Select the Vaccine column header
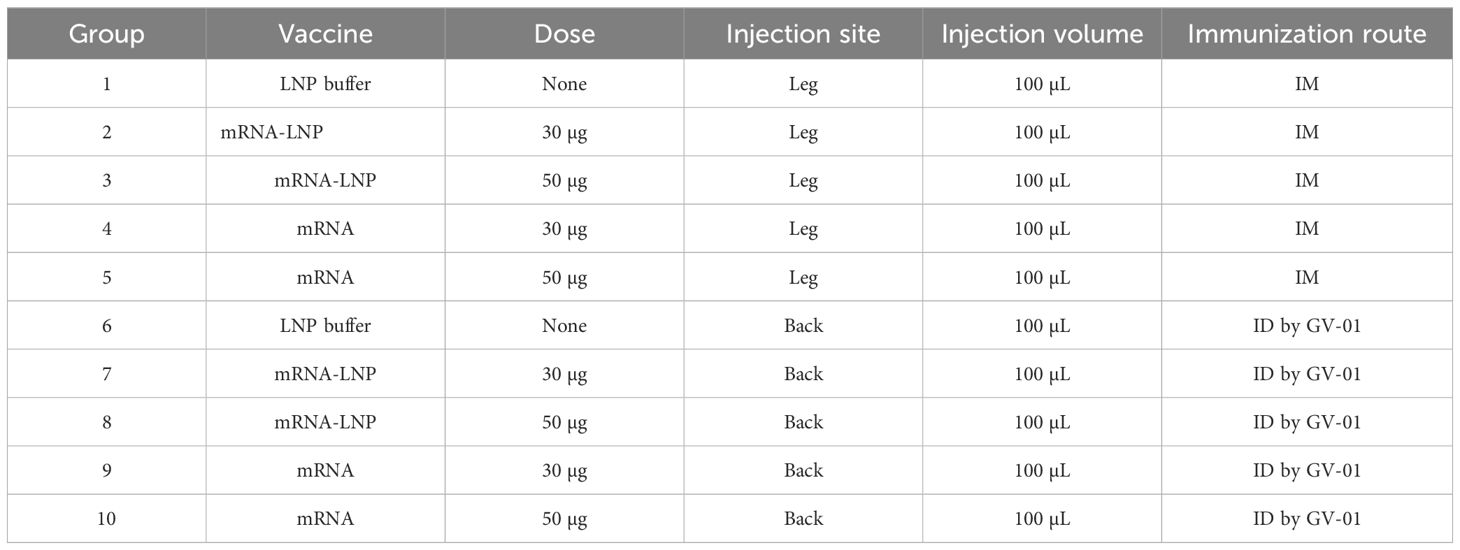Viewport: 1460px width, 550px height. (x=325, y=34)
